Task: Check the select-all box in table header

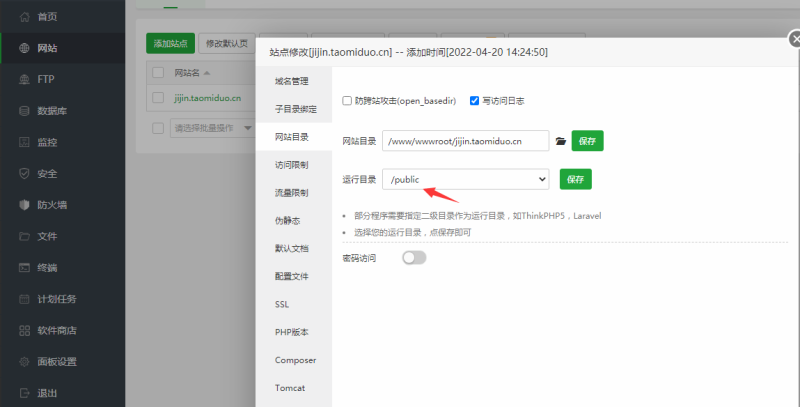Action: [x=158, y=73]
